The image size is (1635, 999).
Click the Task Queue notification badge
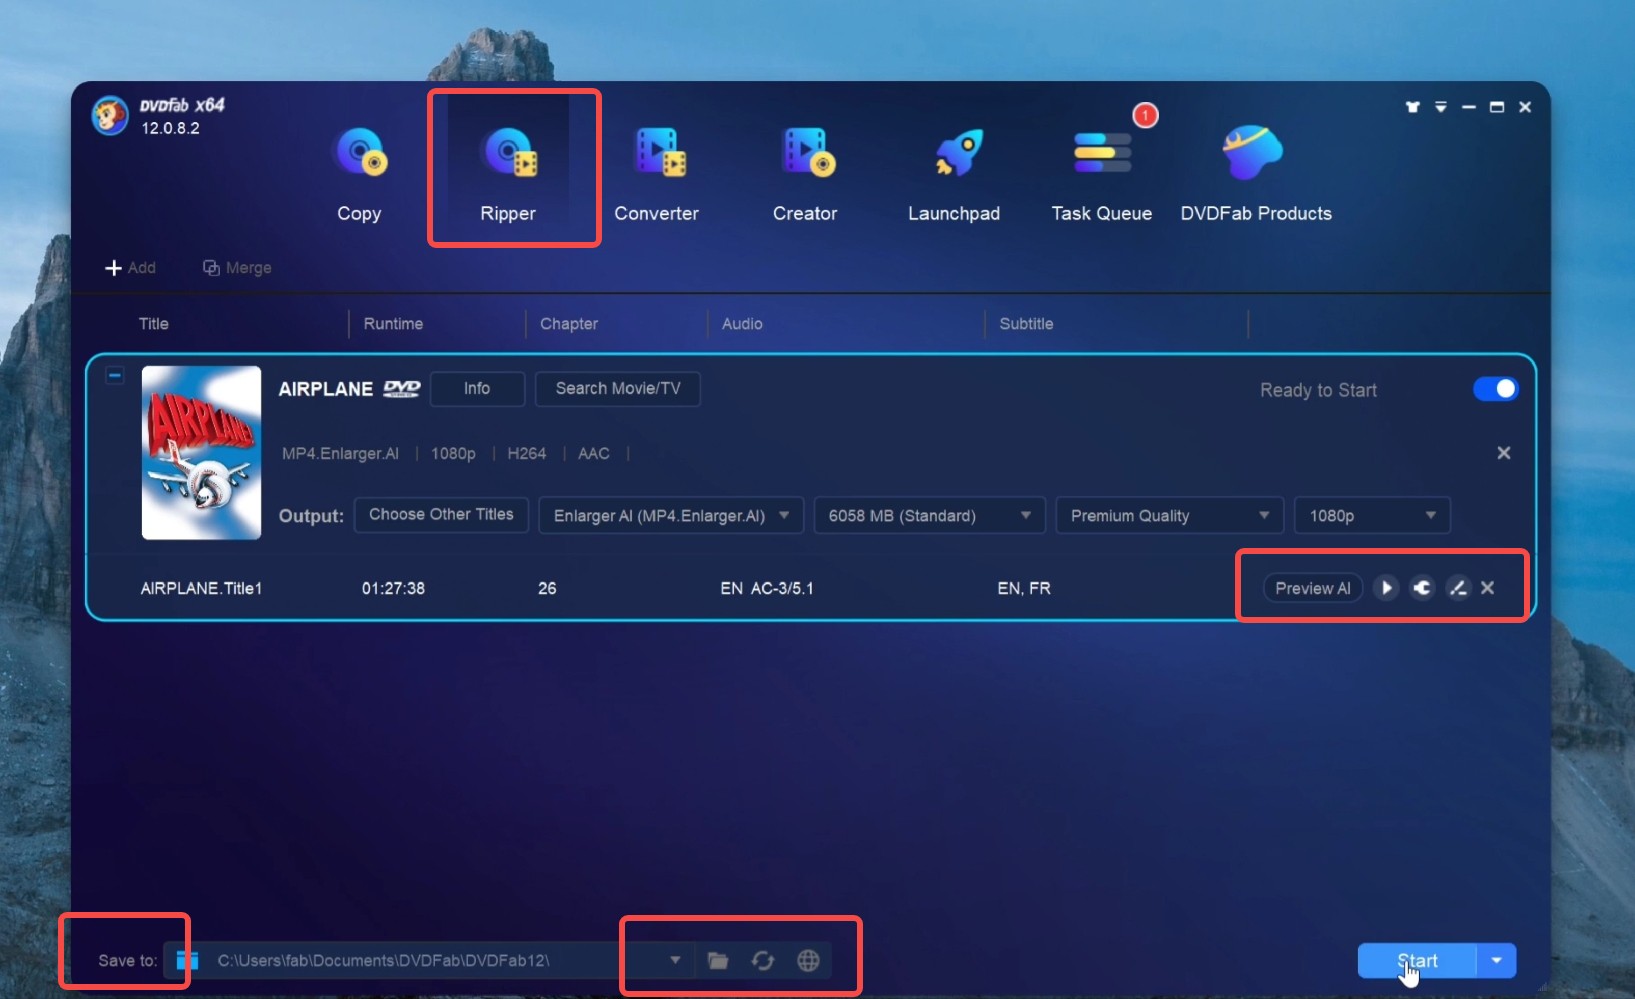(1145, 116)
